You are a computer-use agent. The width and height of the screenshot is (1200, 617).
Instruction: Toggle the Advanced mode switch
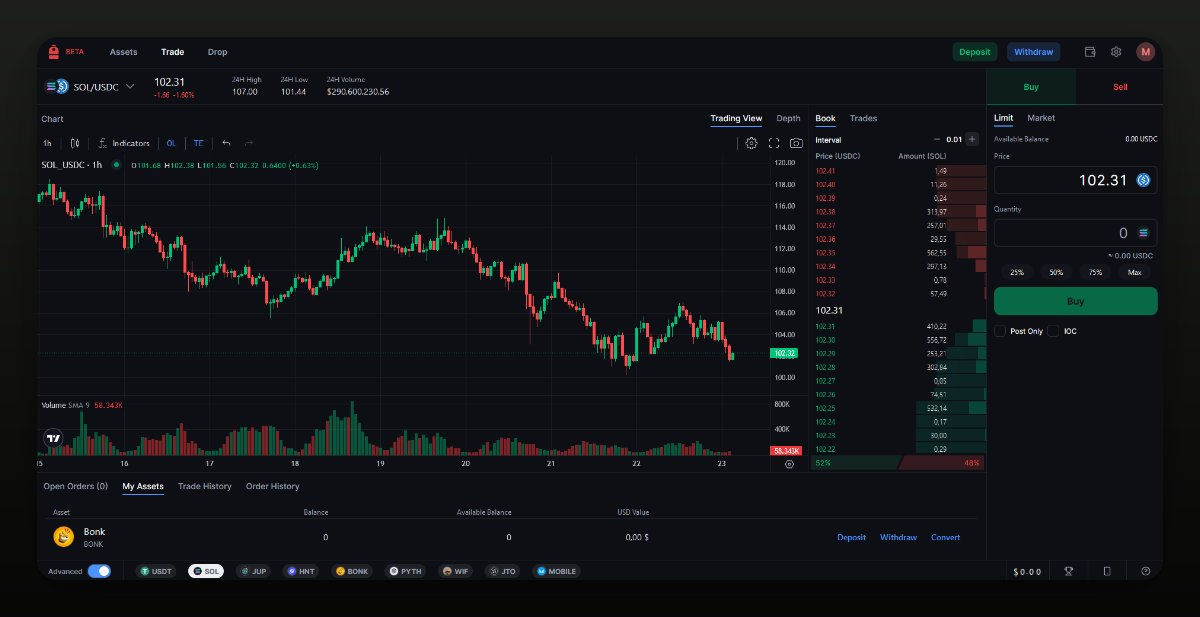pyautogui.click(x=99, y=571)
